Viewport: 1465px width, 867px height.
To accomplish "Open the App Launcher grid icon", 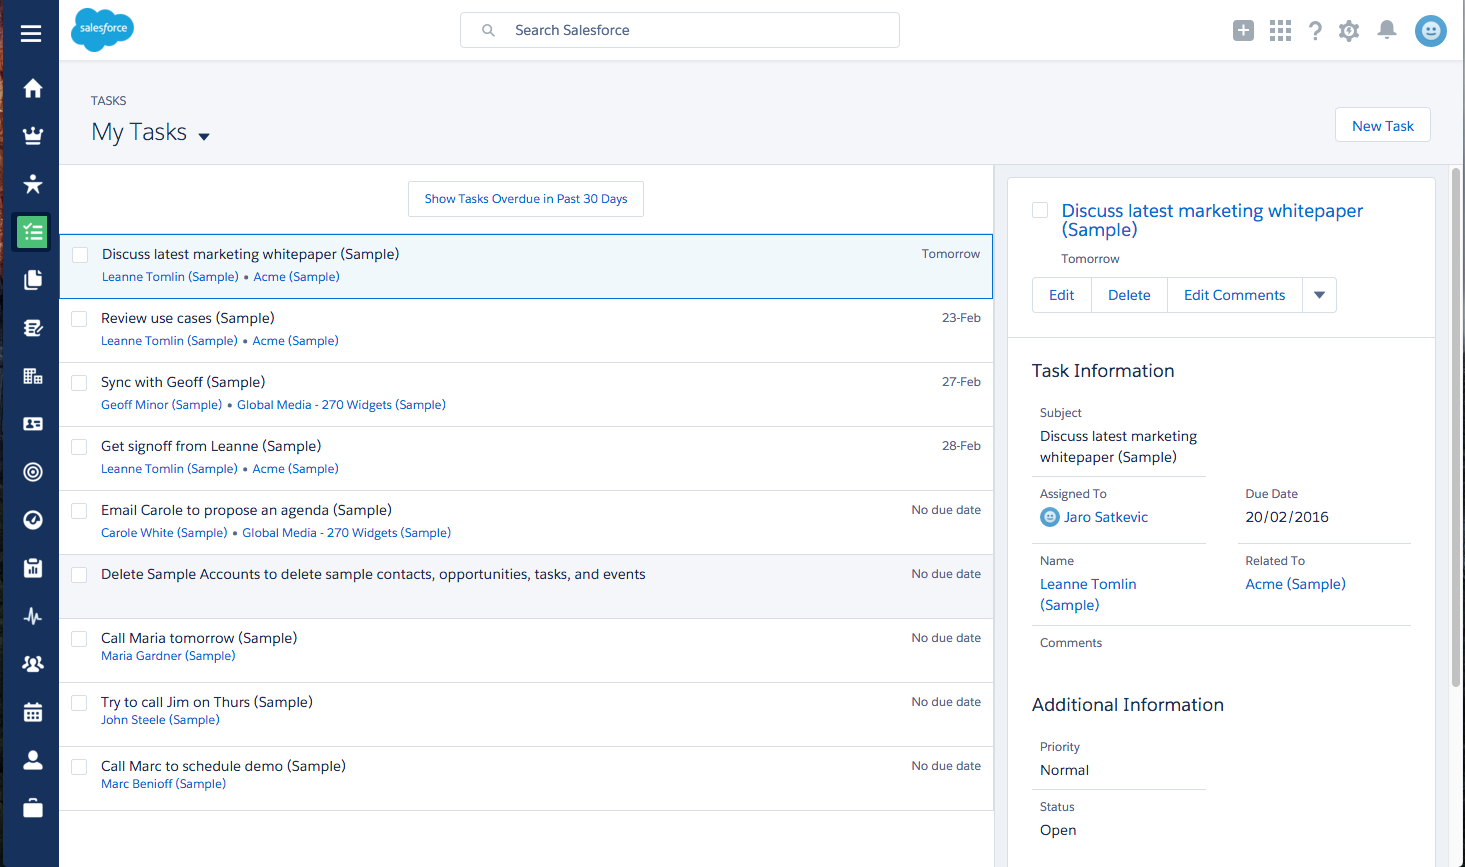I will coord(1280,31).
